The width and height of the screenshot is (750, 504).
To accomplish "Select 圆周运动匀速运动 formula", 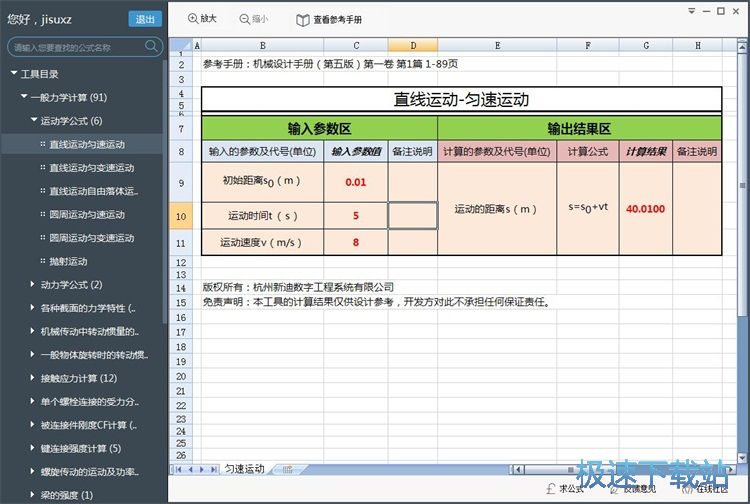I will pyautogui.click(x=87, y=214).
